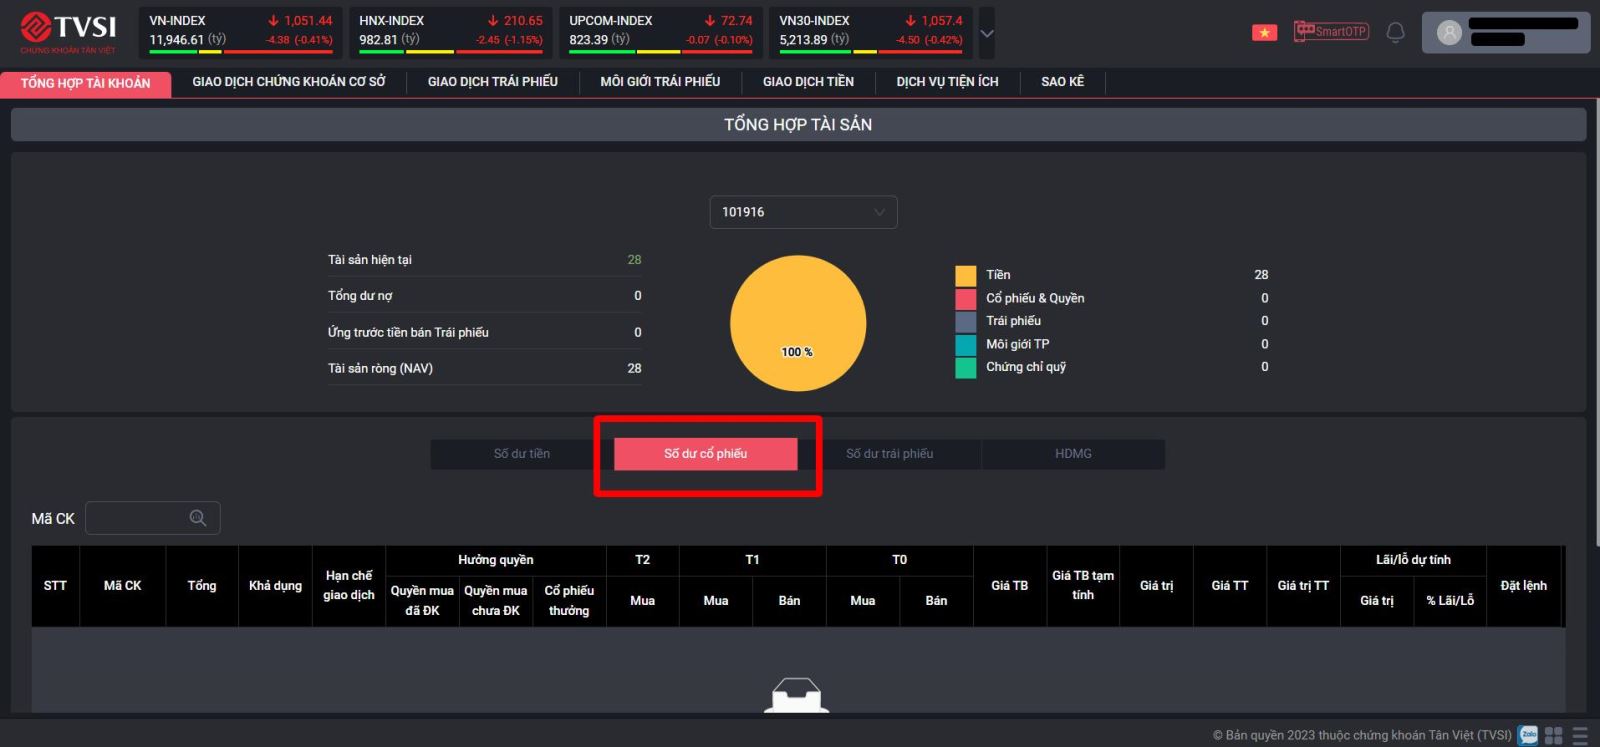Open Zalo chat icon in footer
This screenshot has width=1600, height=747.
(1527, 735)
